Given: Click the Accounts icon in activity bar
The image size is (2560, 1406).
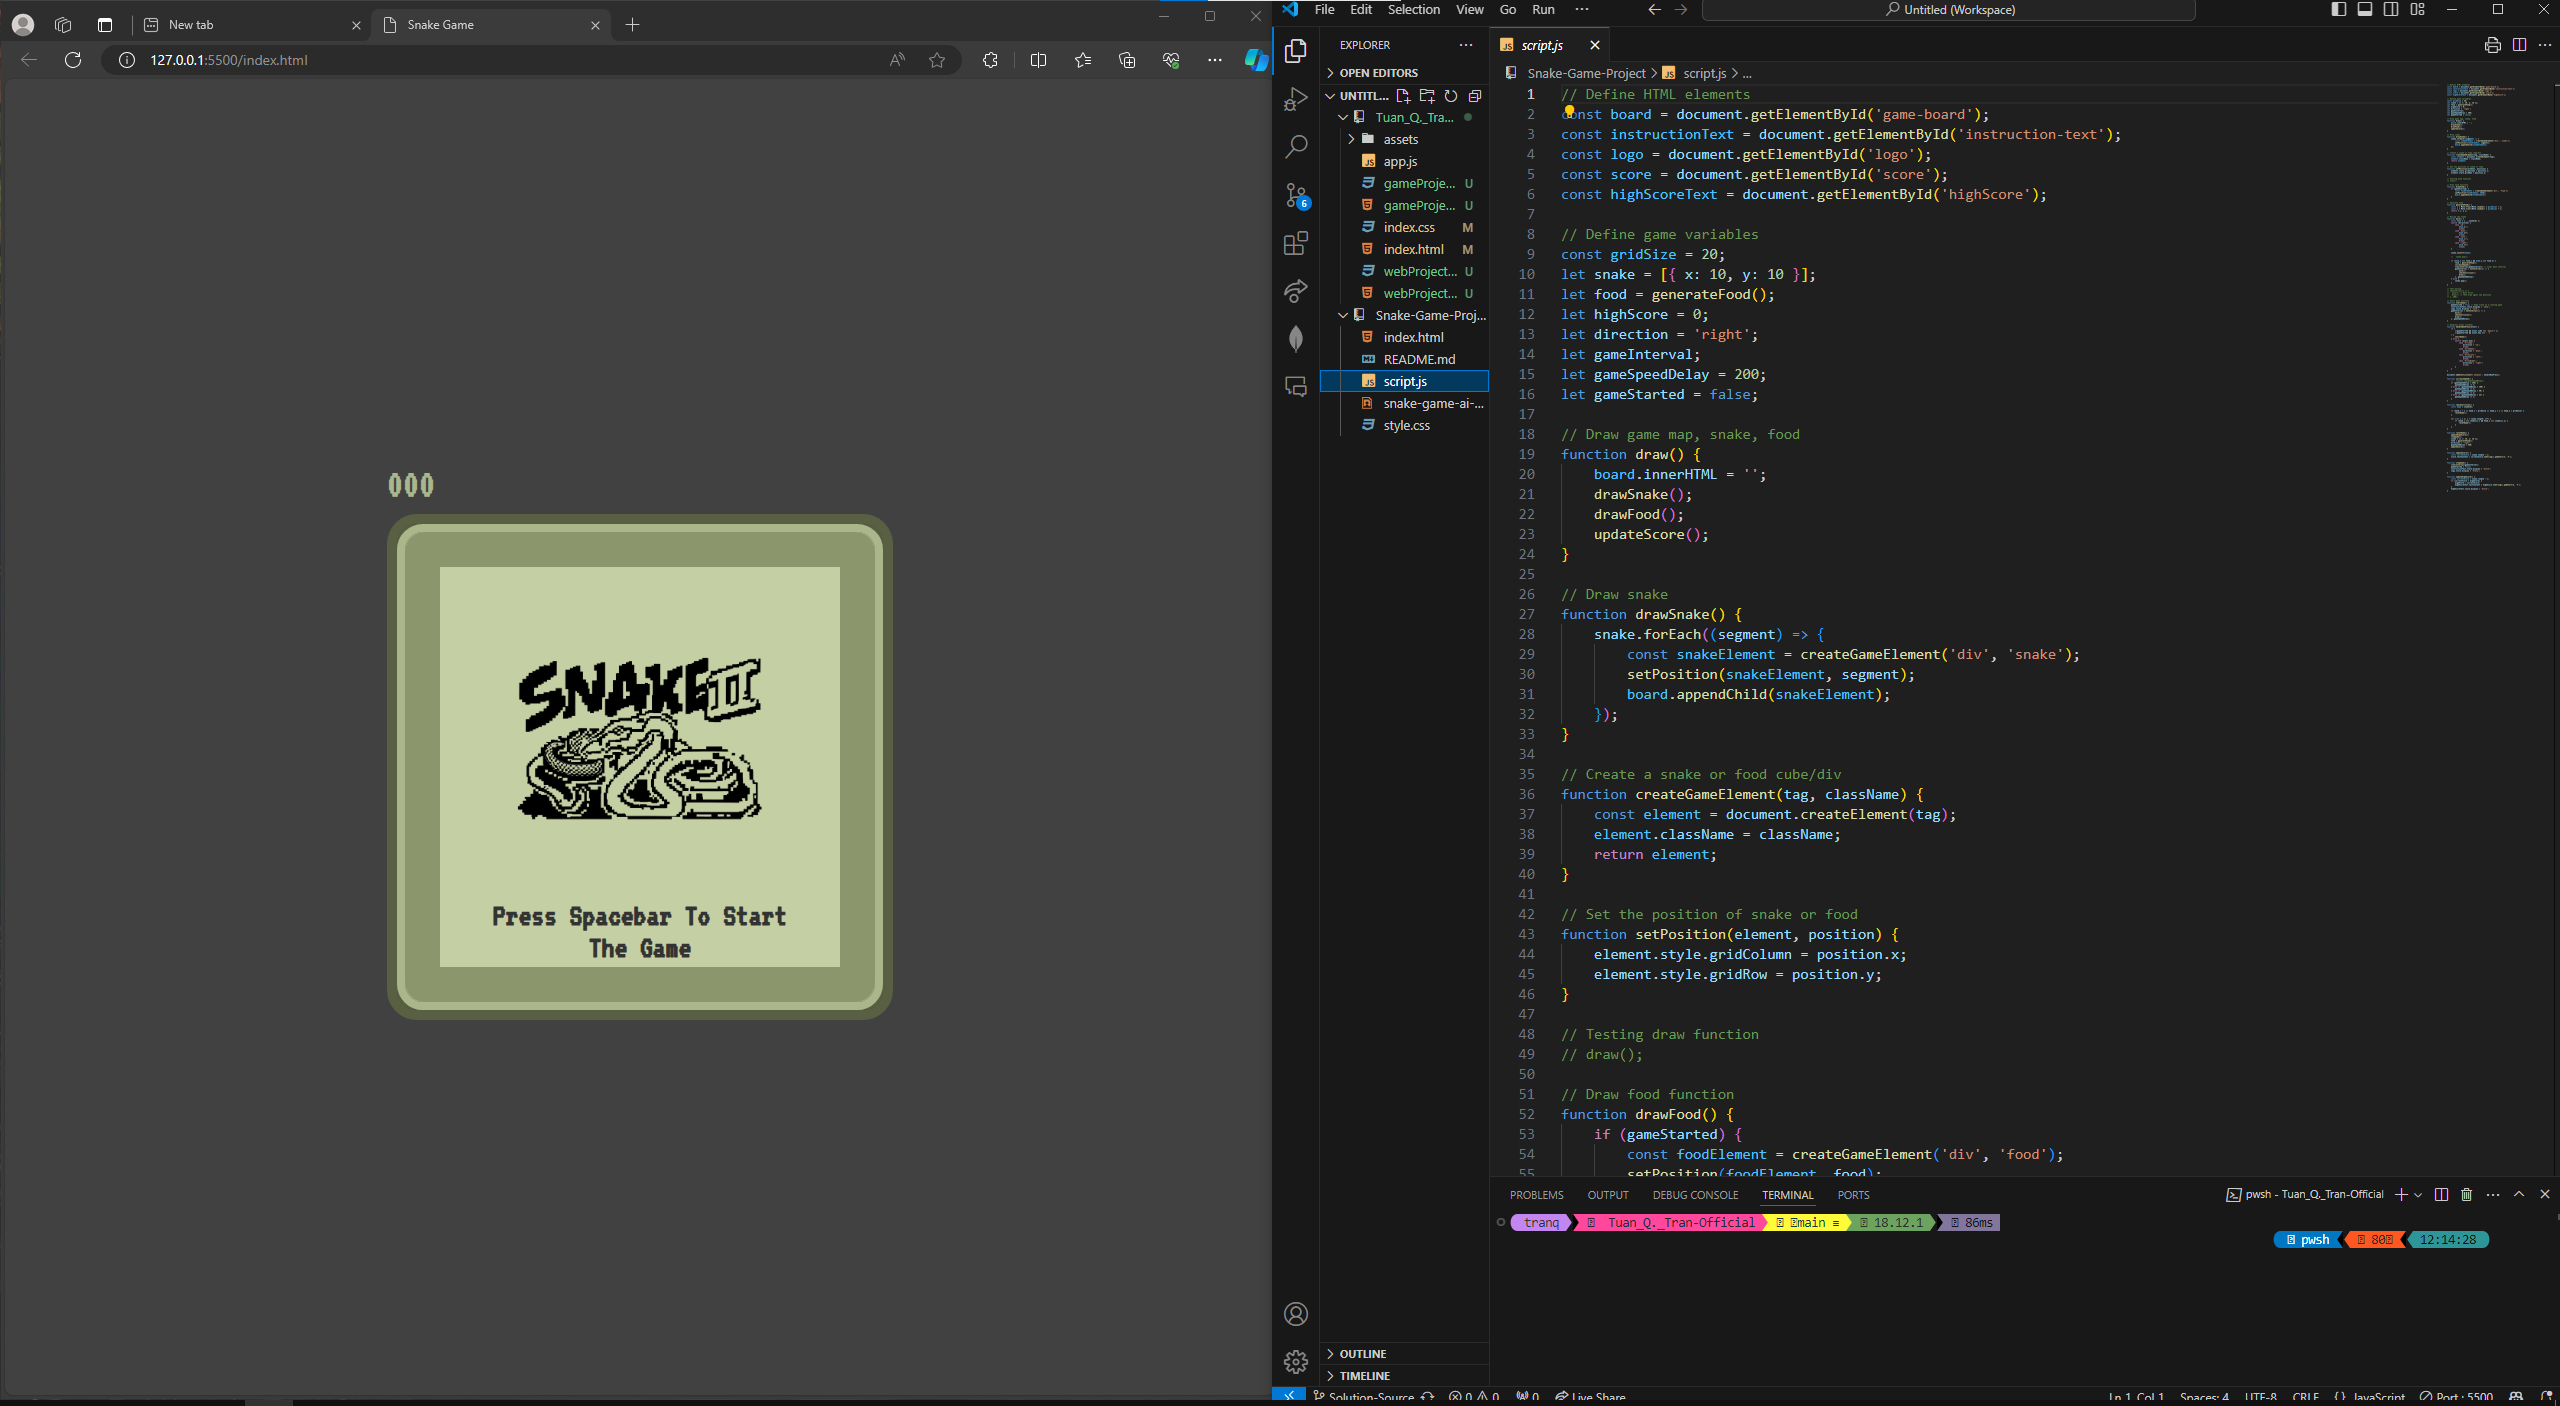Looking at the screenshot, I should click(x=1296, y=1314).
